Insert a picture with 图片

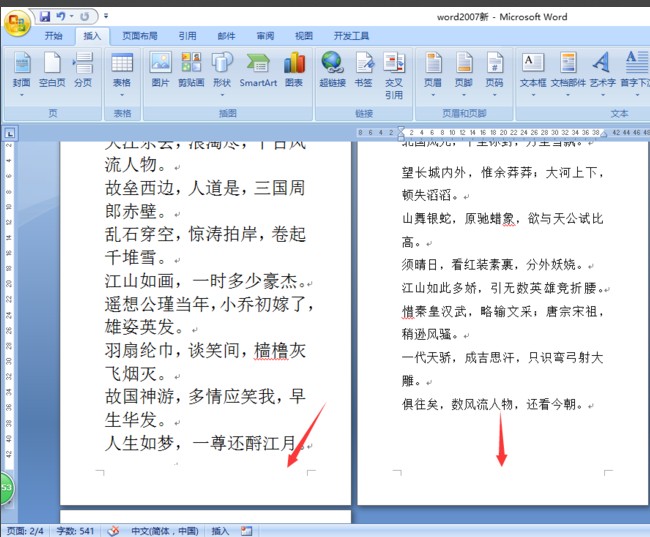click(x=160, y=70)
